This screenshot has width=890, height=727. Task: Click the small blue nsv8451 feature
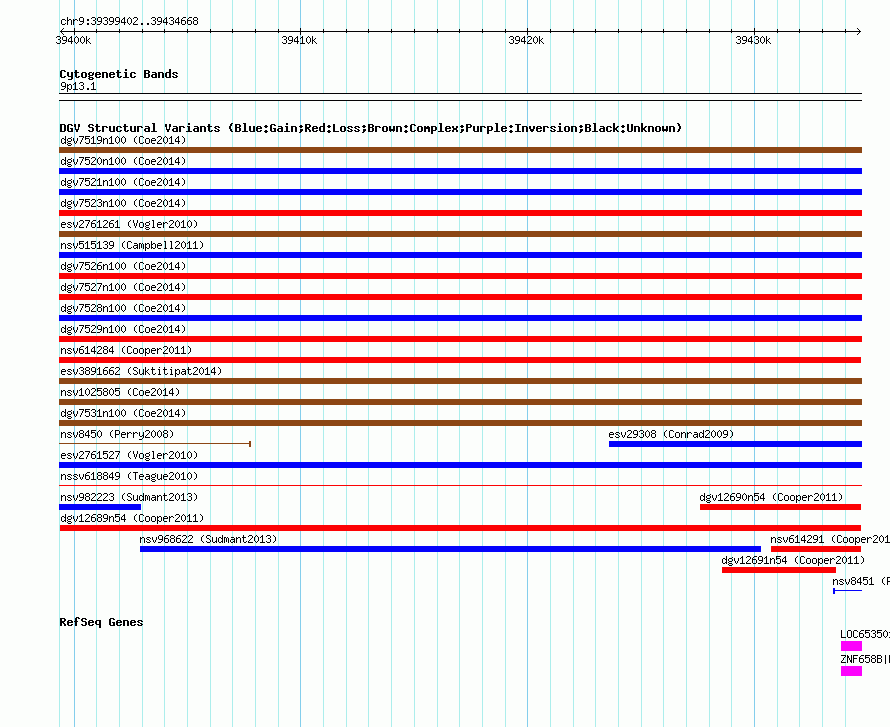pyautogui.click(x=847, y=591)
